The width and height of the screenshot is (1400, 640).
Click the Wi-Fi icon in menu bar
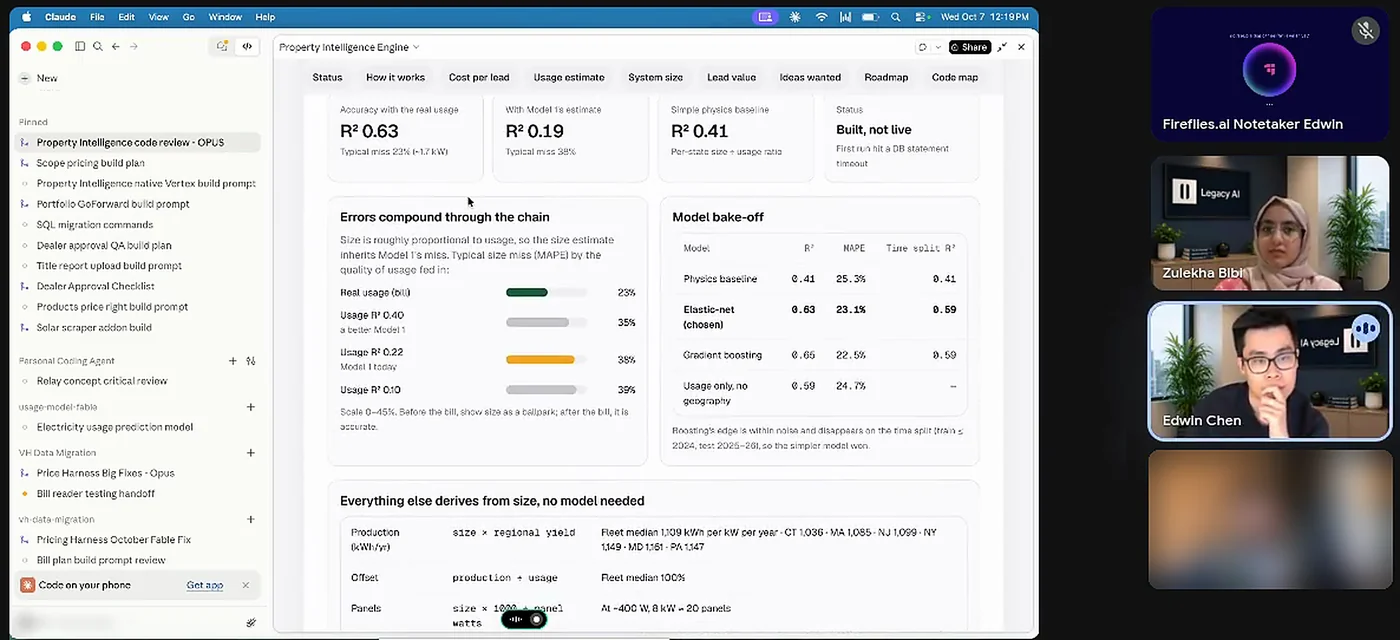[822, 17]
